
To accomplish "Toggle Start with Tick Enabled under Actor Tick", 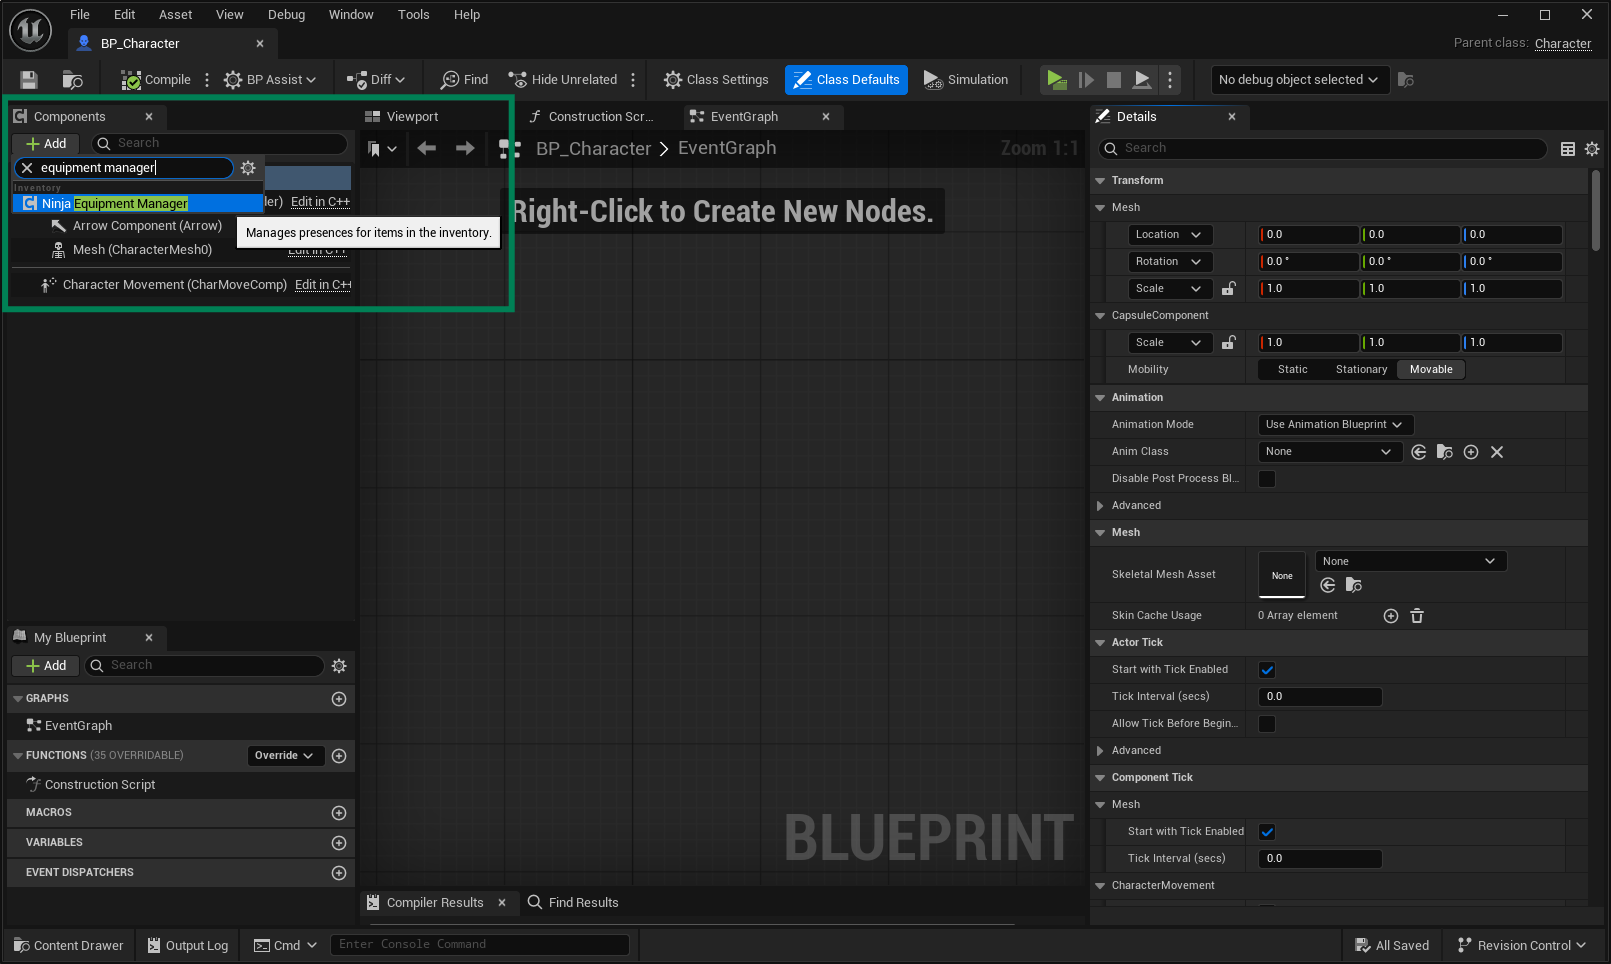I will (x=1267, y=670).
